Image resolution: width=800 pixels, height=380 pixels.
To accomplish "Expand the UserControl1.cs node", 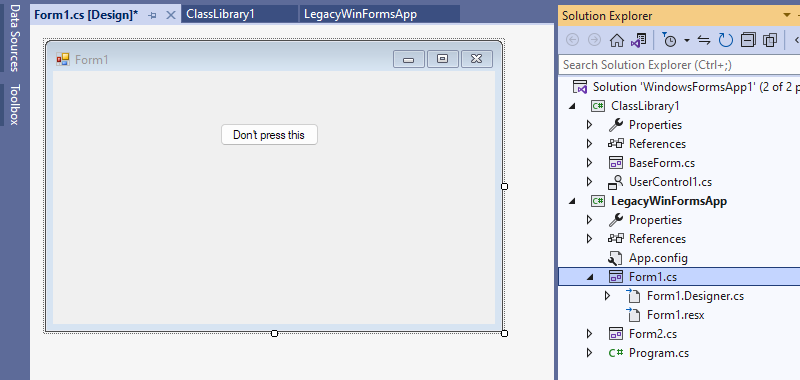I will (x=590, y=182).
